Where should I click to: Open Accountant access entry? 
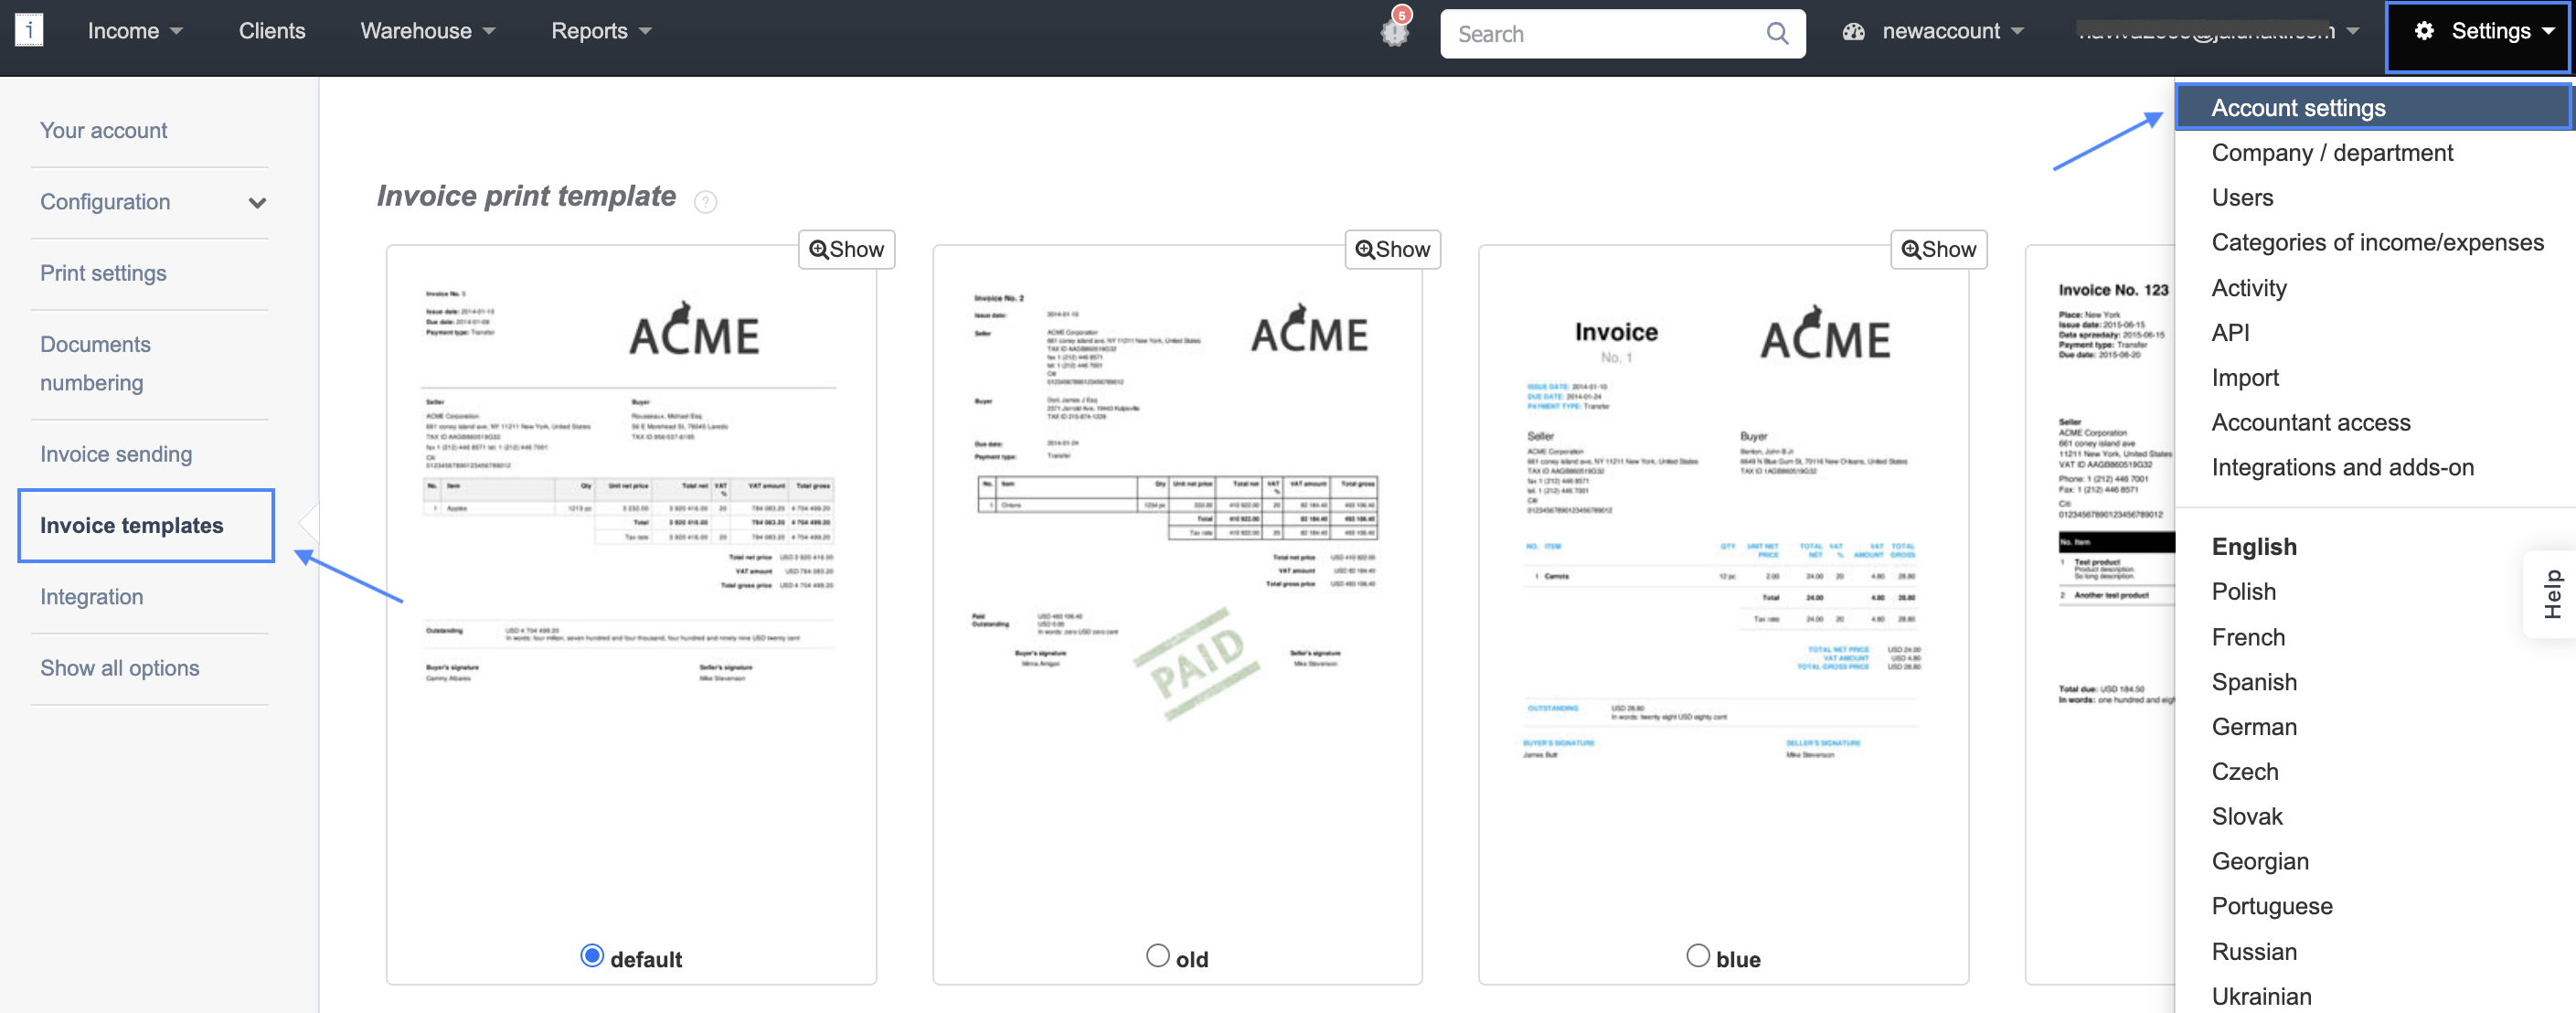pos(2310,422)
